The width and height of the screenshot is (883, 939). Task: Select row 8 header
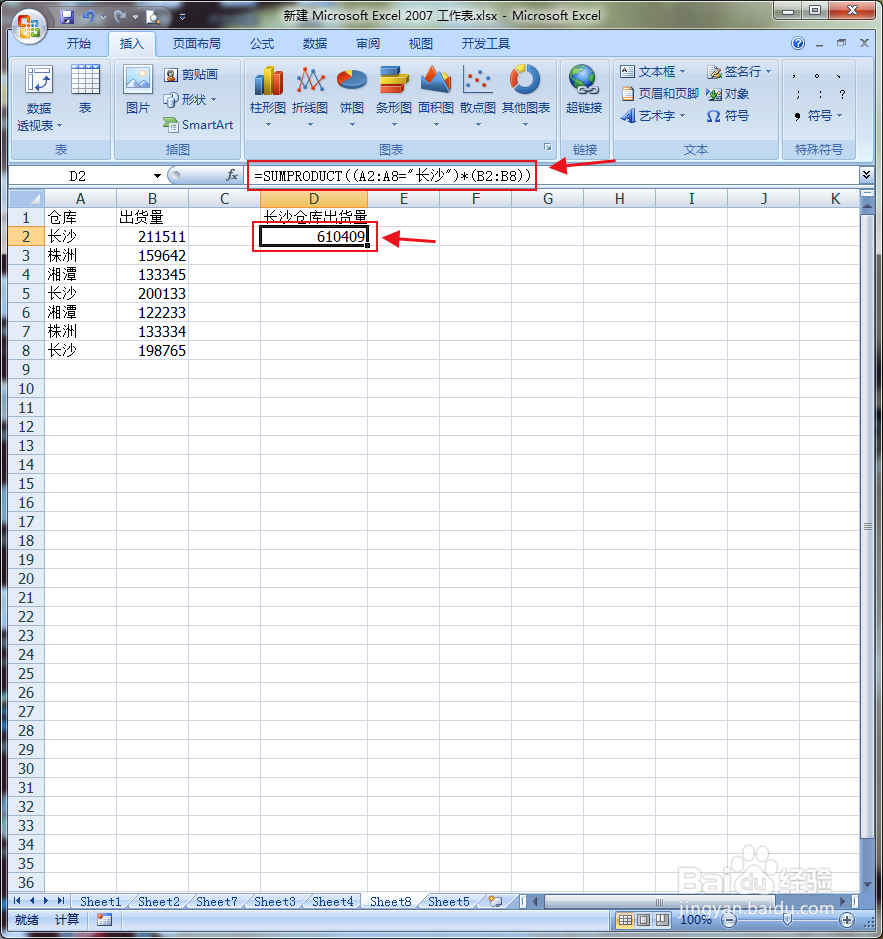click(26, 350)
